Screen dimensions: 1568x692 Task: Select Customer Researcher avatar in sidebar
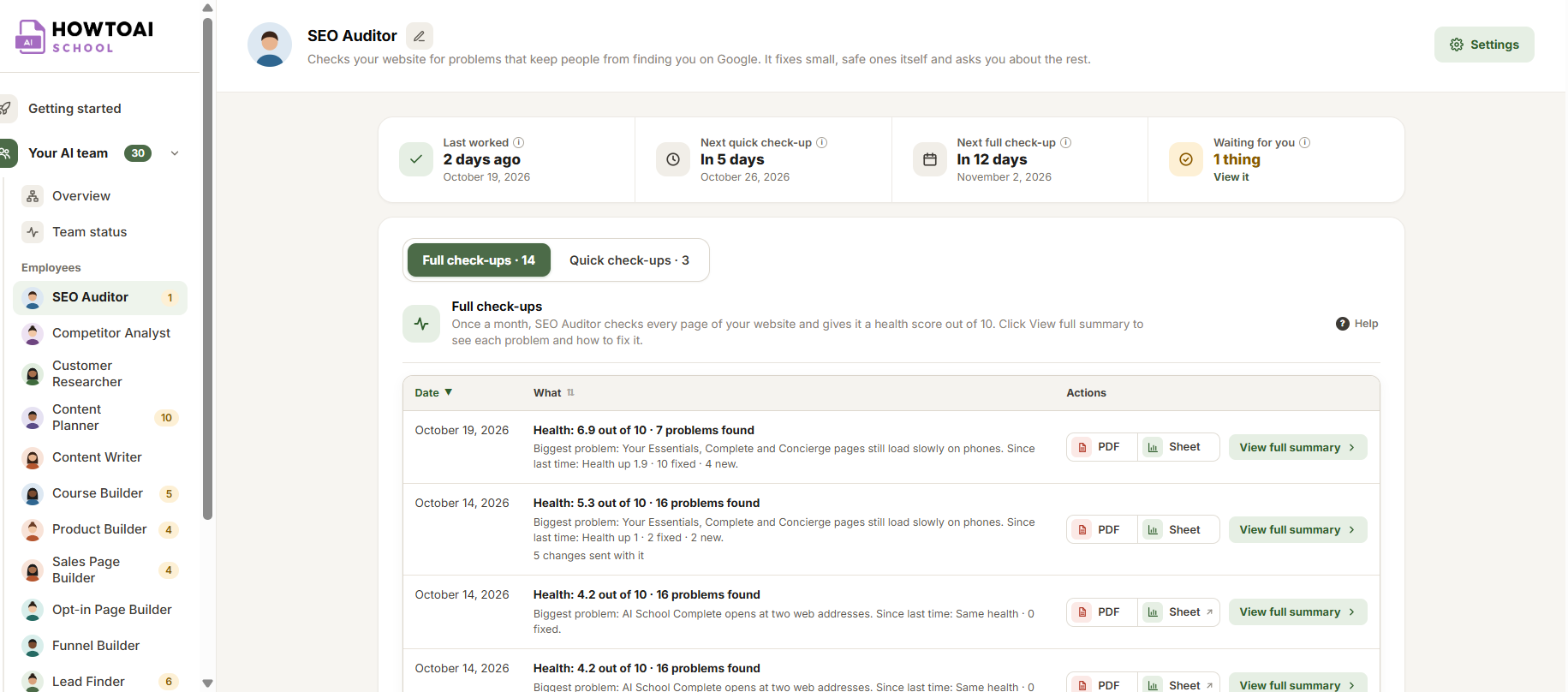(33, 374)
